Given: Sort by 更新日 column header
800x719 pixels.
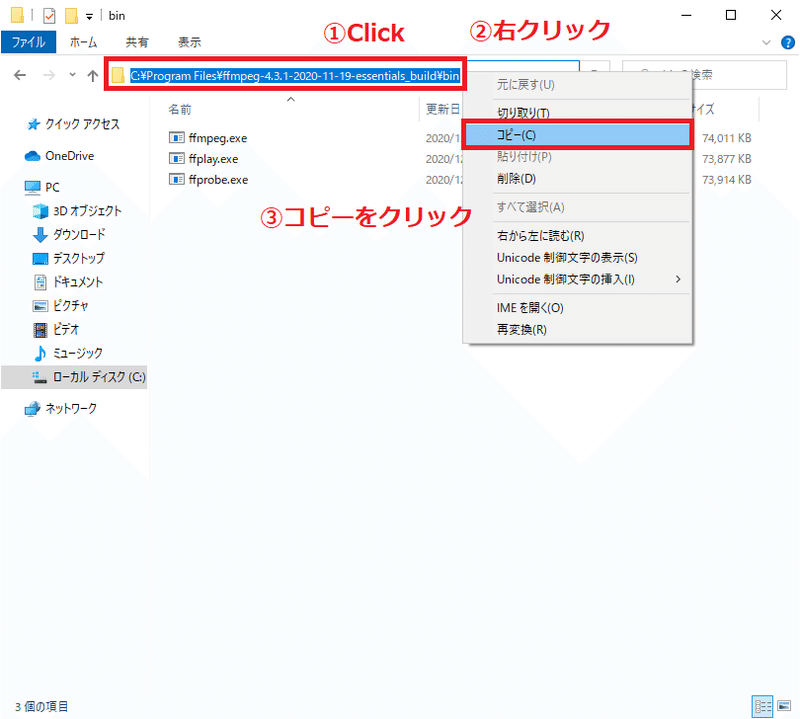Looking at the screenshot, I should tap(442, 109).
